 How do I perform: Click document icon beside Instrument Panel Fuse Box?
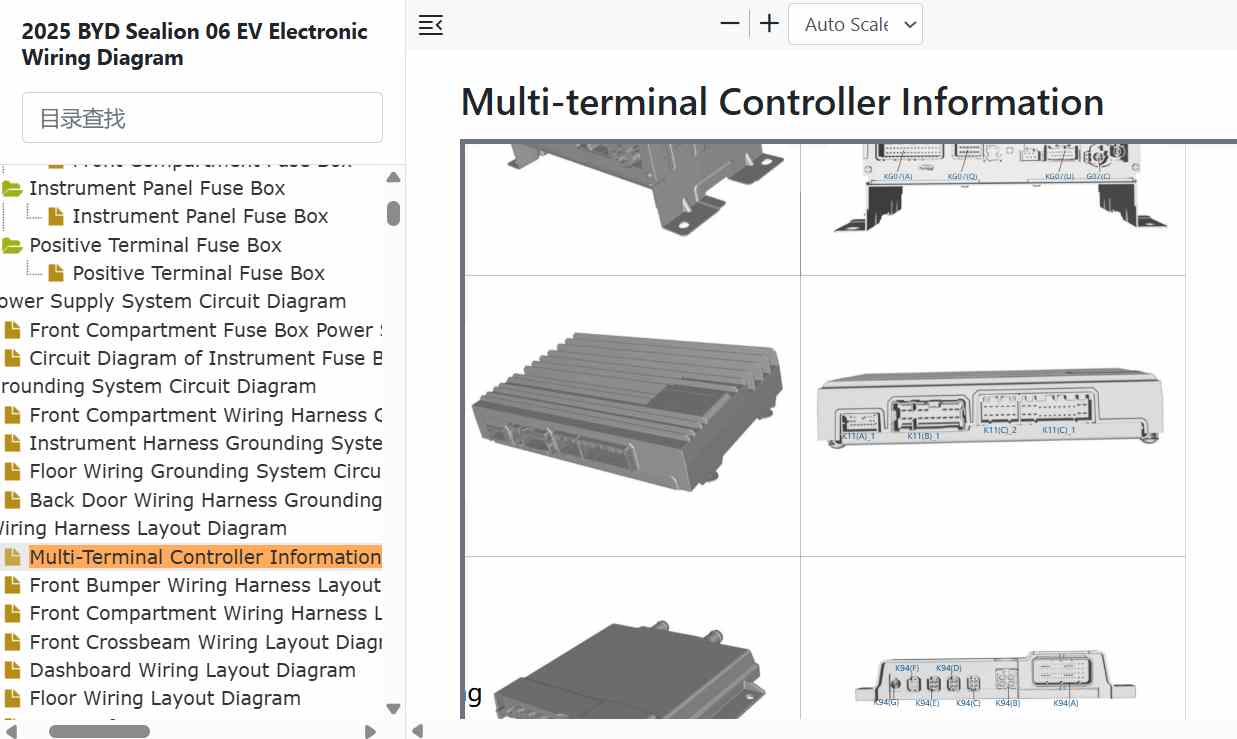(x=56, y=216)
